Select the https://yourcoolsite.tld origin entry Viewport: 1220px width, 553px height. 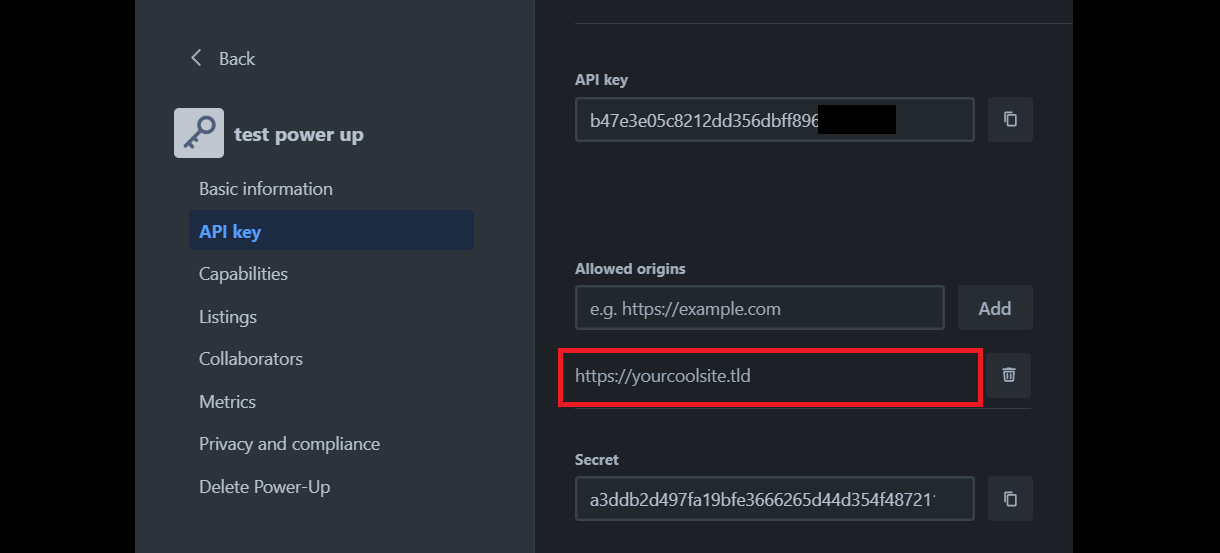click(x=770, y=376)
